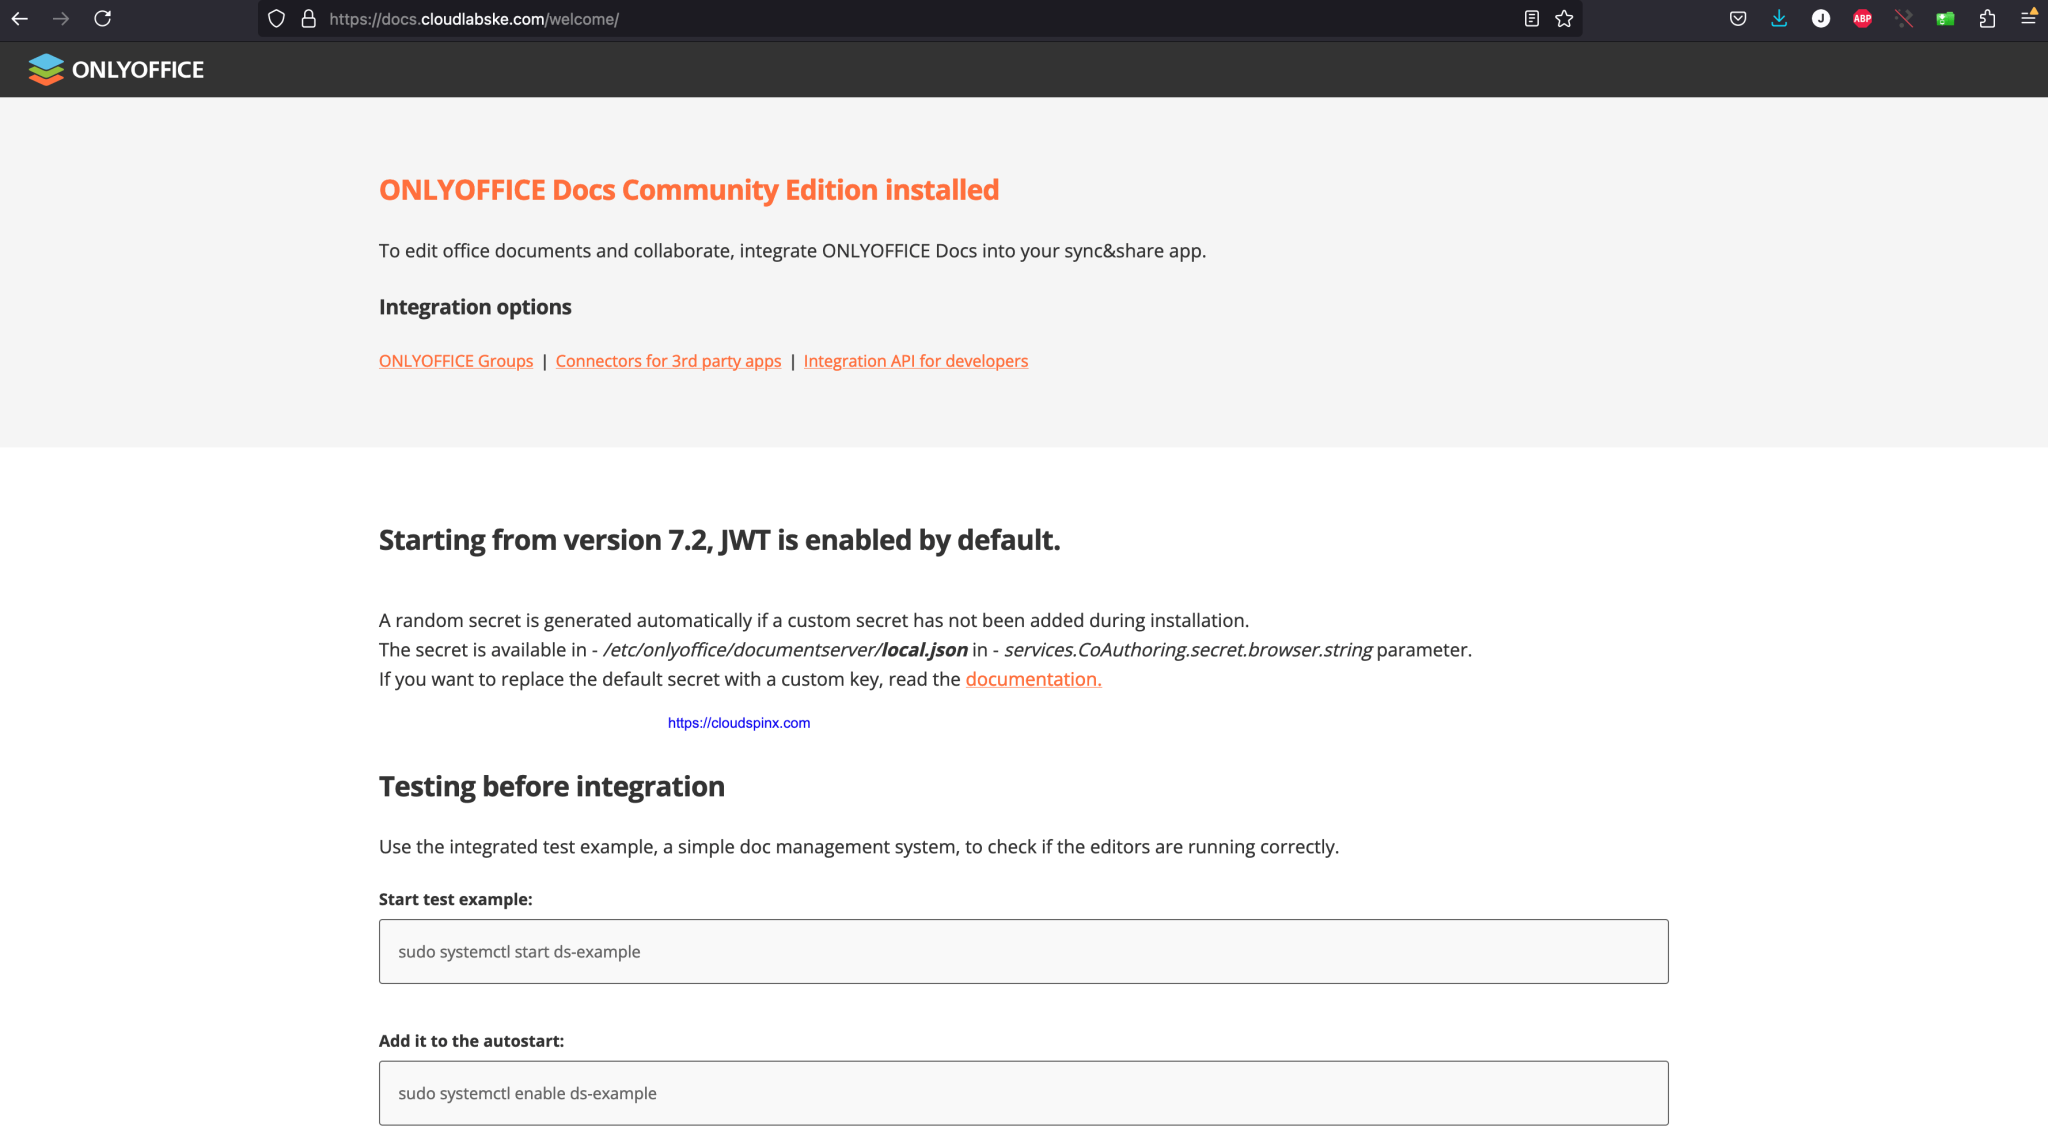Open Connectors for 3rd party apps
The image size is (2048, 1147).
coord(668,361)
